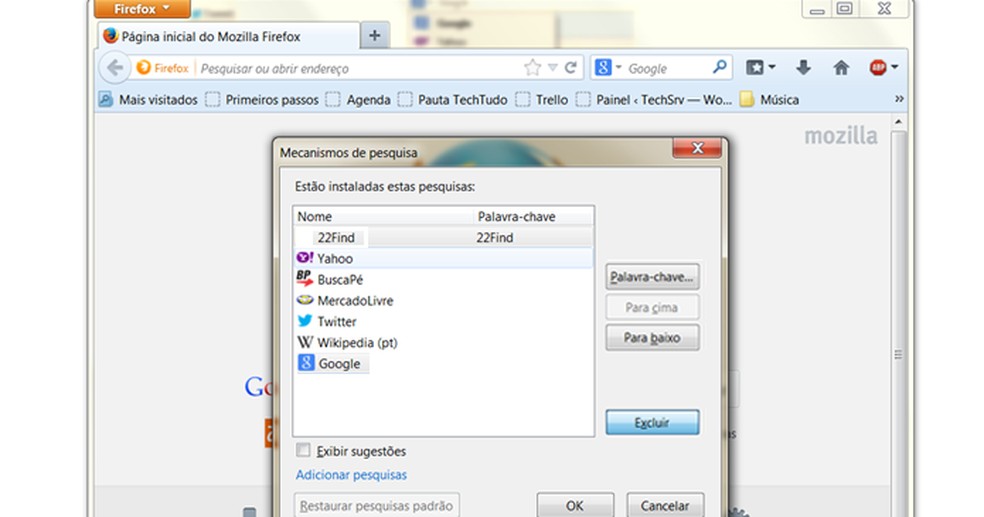Toggle the Exibir sugestões checkbox
Screen dimensions: 984x517
pyautogui.click(x=303, y=450)
